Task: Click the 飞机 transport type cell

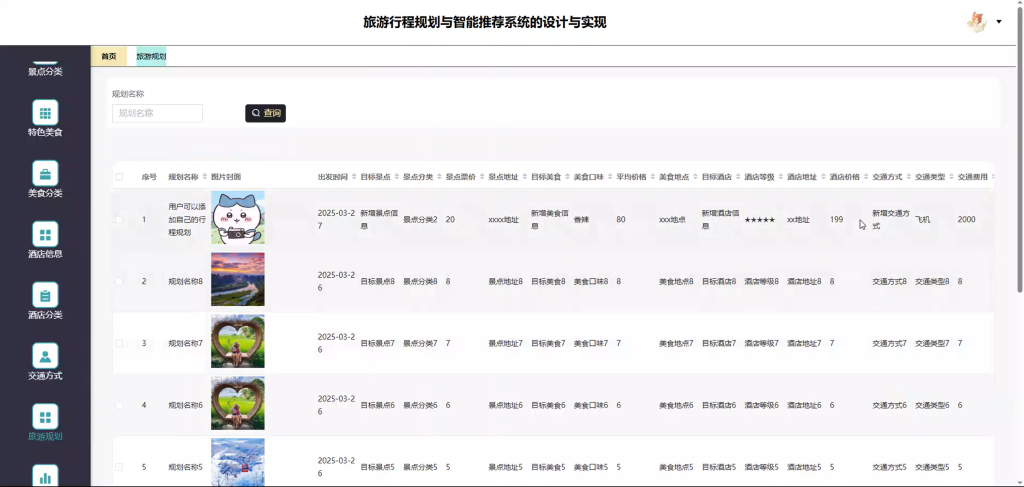Action: coord(922,219)
